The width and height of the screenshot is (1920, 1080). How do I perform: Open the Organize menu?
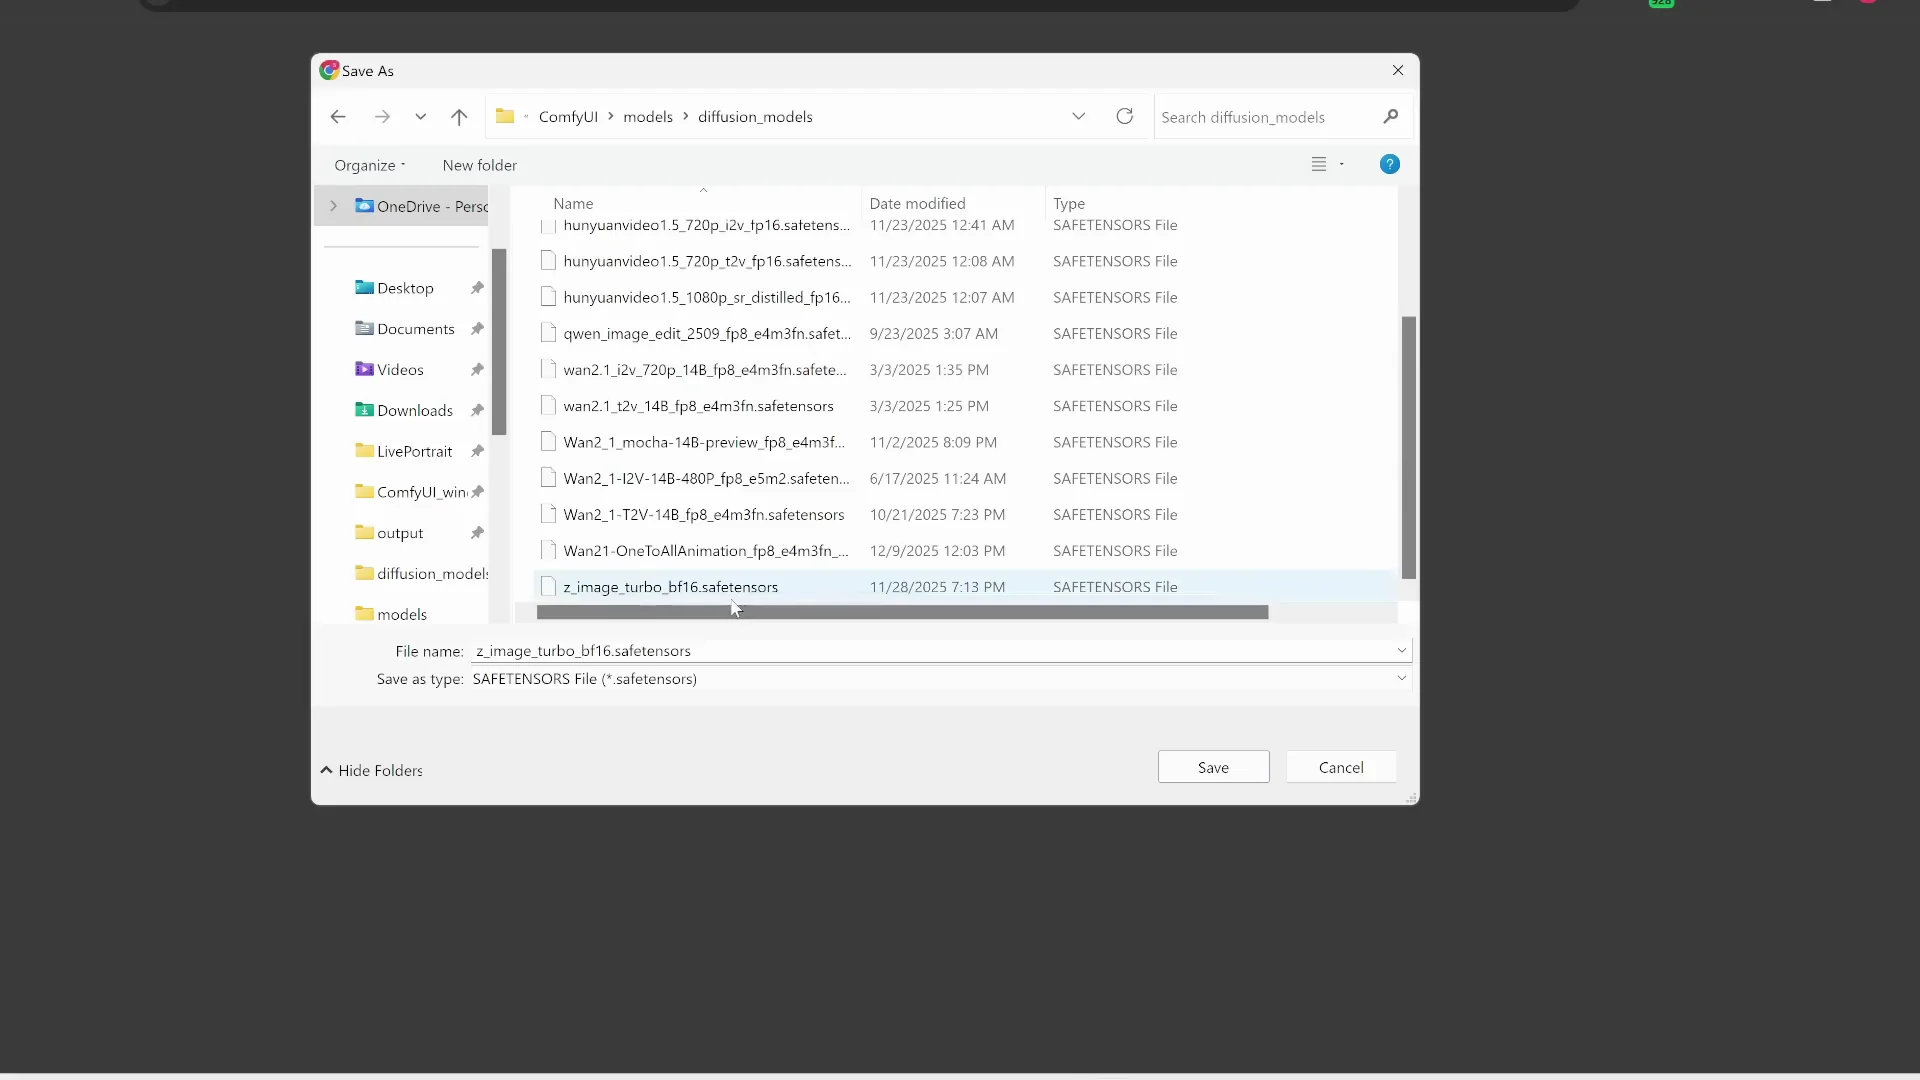(369, 165)
